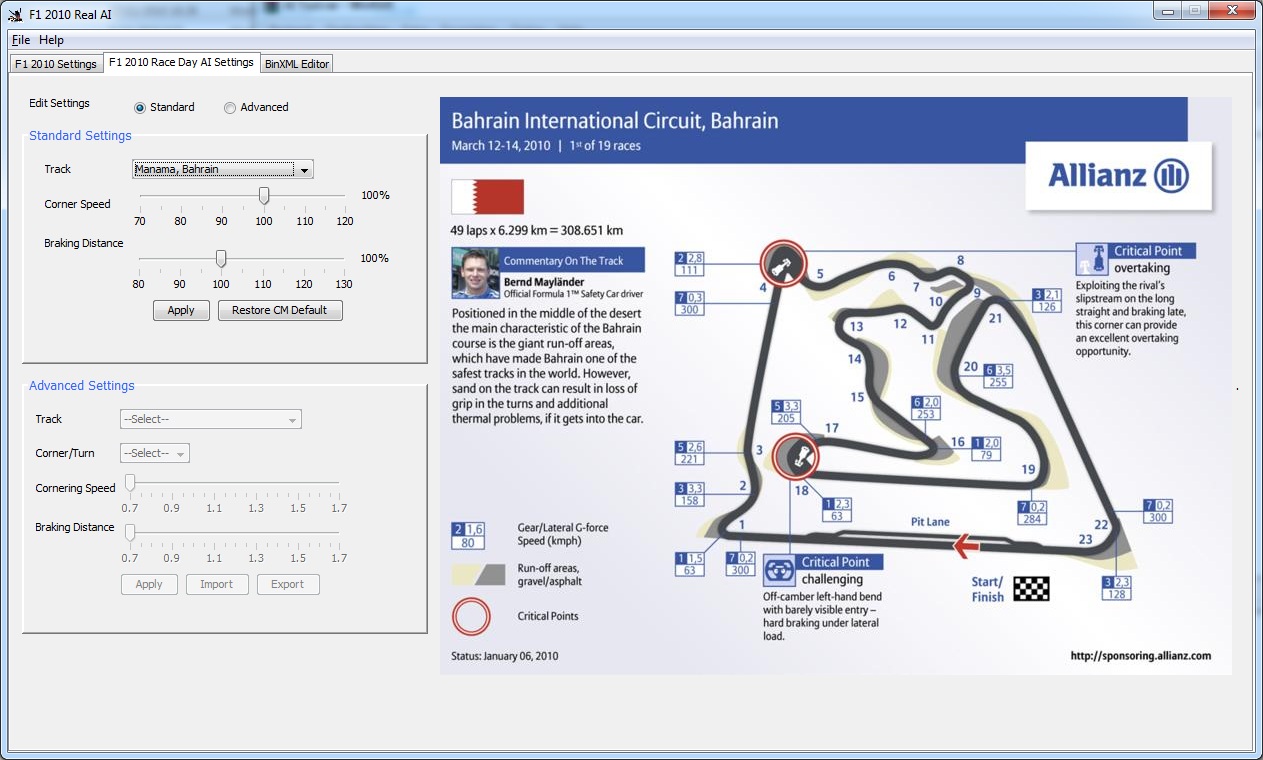Click the red critical point marker near turn 18
Viewport: 1263px width, 760px height.
click(x=797, y=458)
